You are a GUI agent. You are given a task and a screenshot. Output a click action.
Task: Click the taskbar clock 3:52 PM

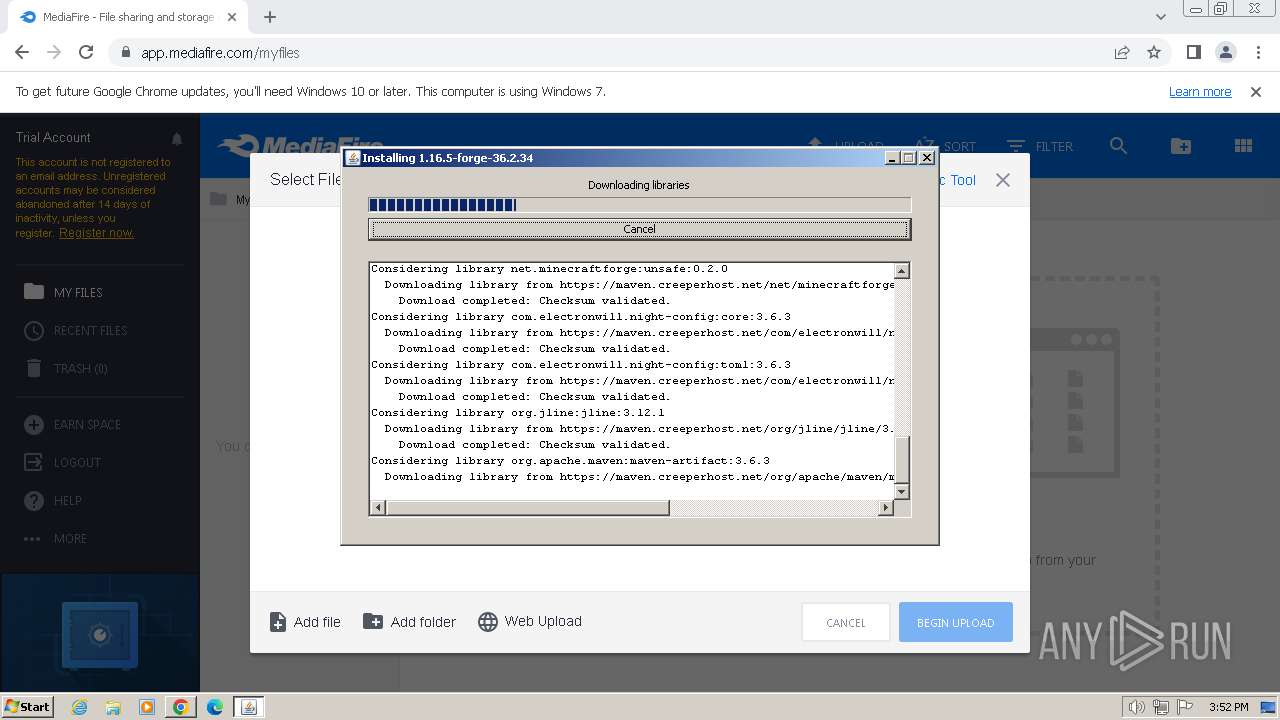[1228, 707]
